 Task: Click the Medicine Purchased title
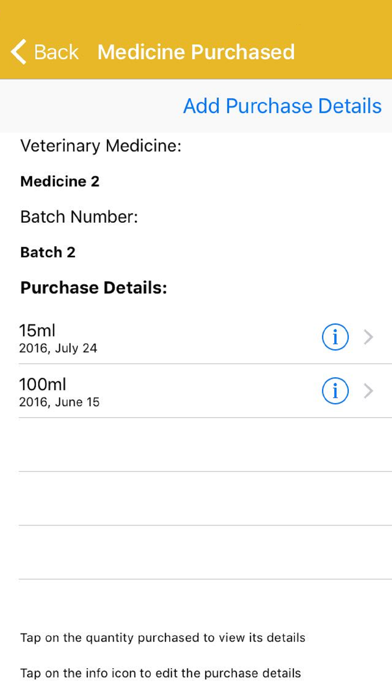click(196, 52)
